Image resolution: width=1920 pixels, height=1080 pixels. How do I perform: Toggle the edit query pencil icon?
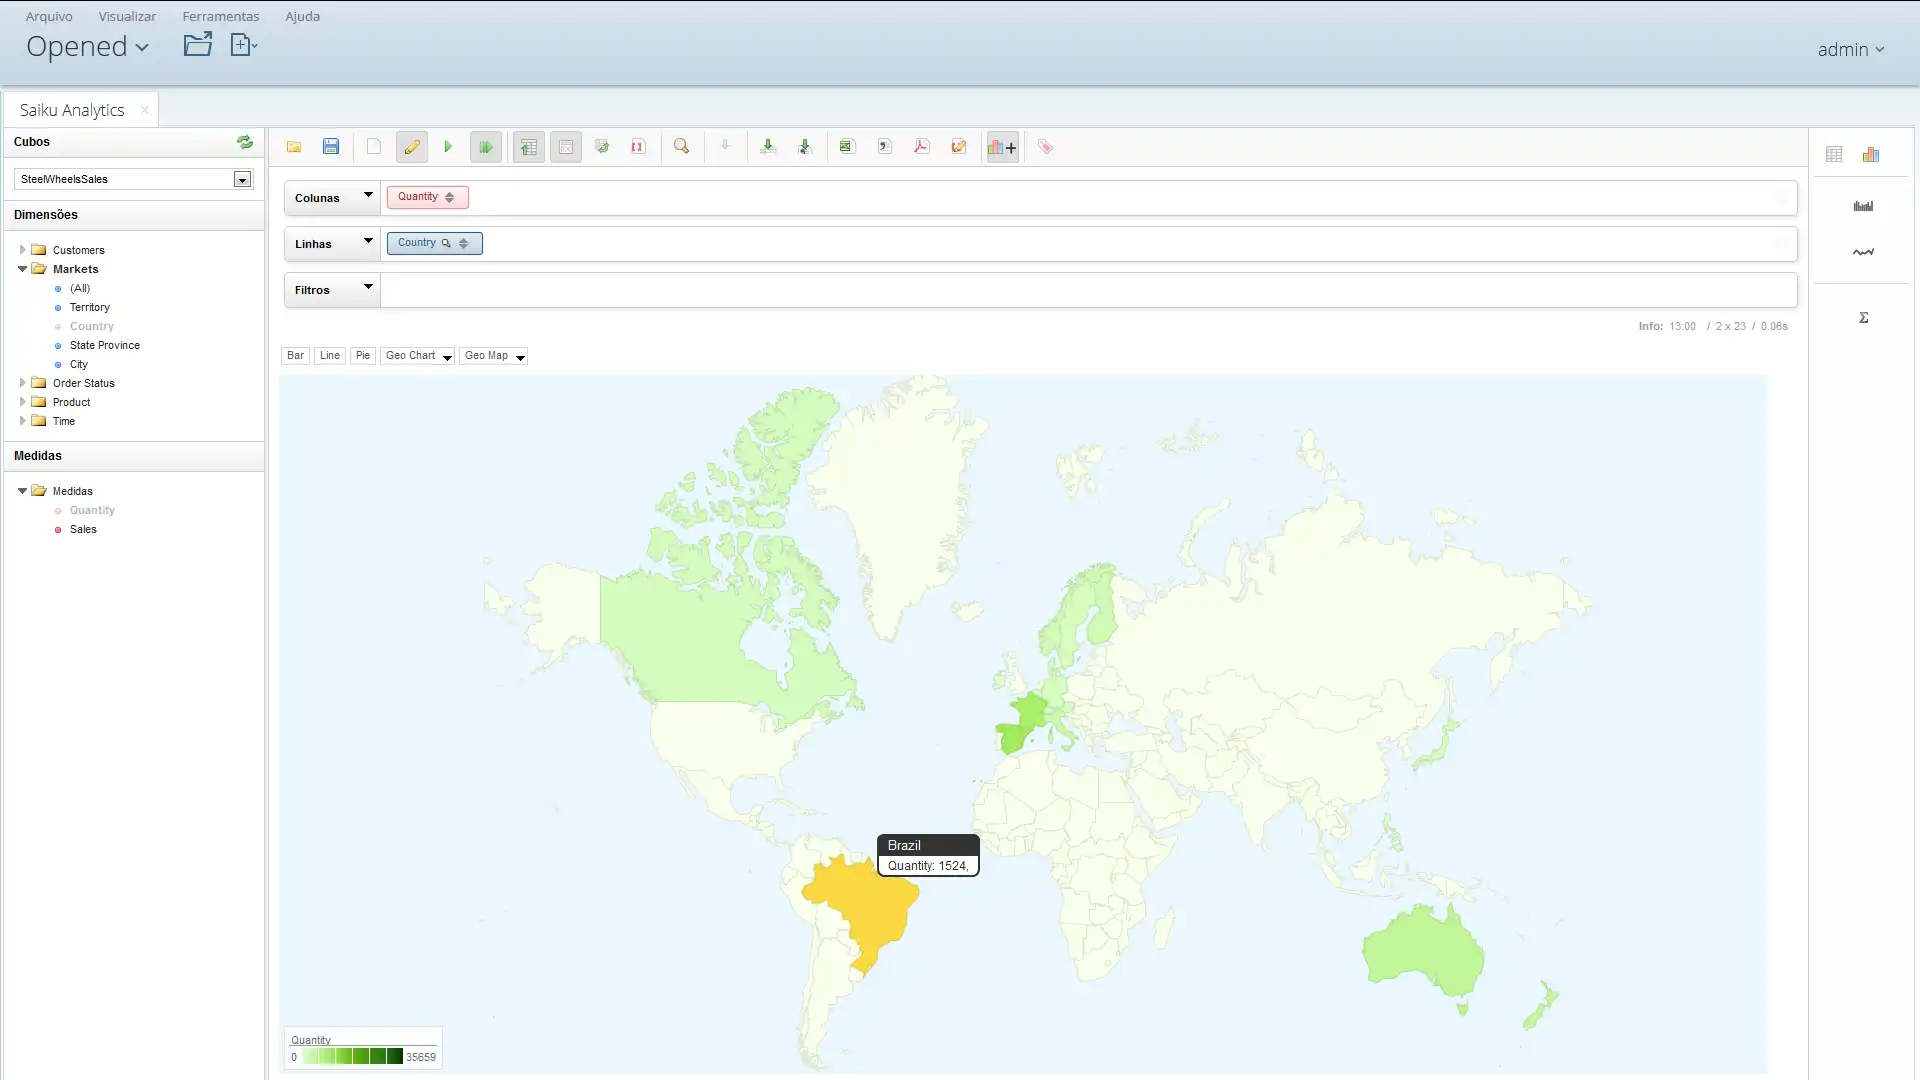[x=411, y=147]
